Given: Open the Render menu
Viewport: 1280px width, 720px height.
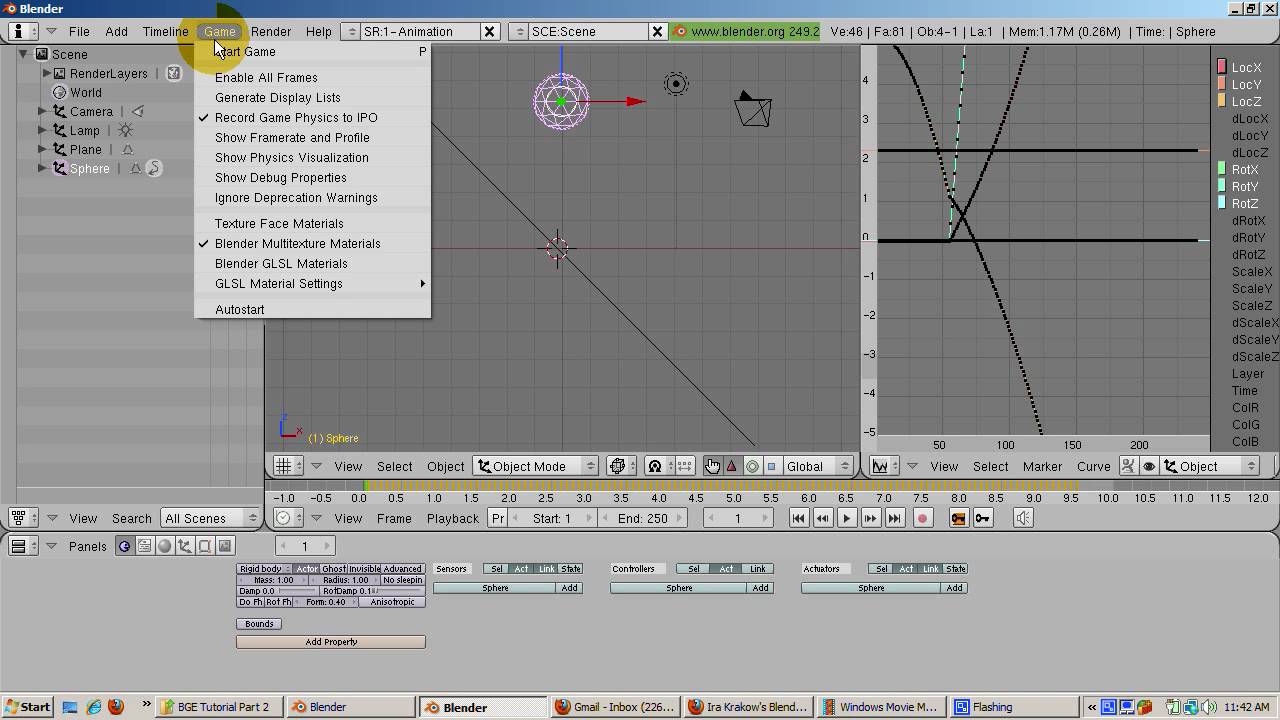Looking at the screenshot, I should 271,31.
